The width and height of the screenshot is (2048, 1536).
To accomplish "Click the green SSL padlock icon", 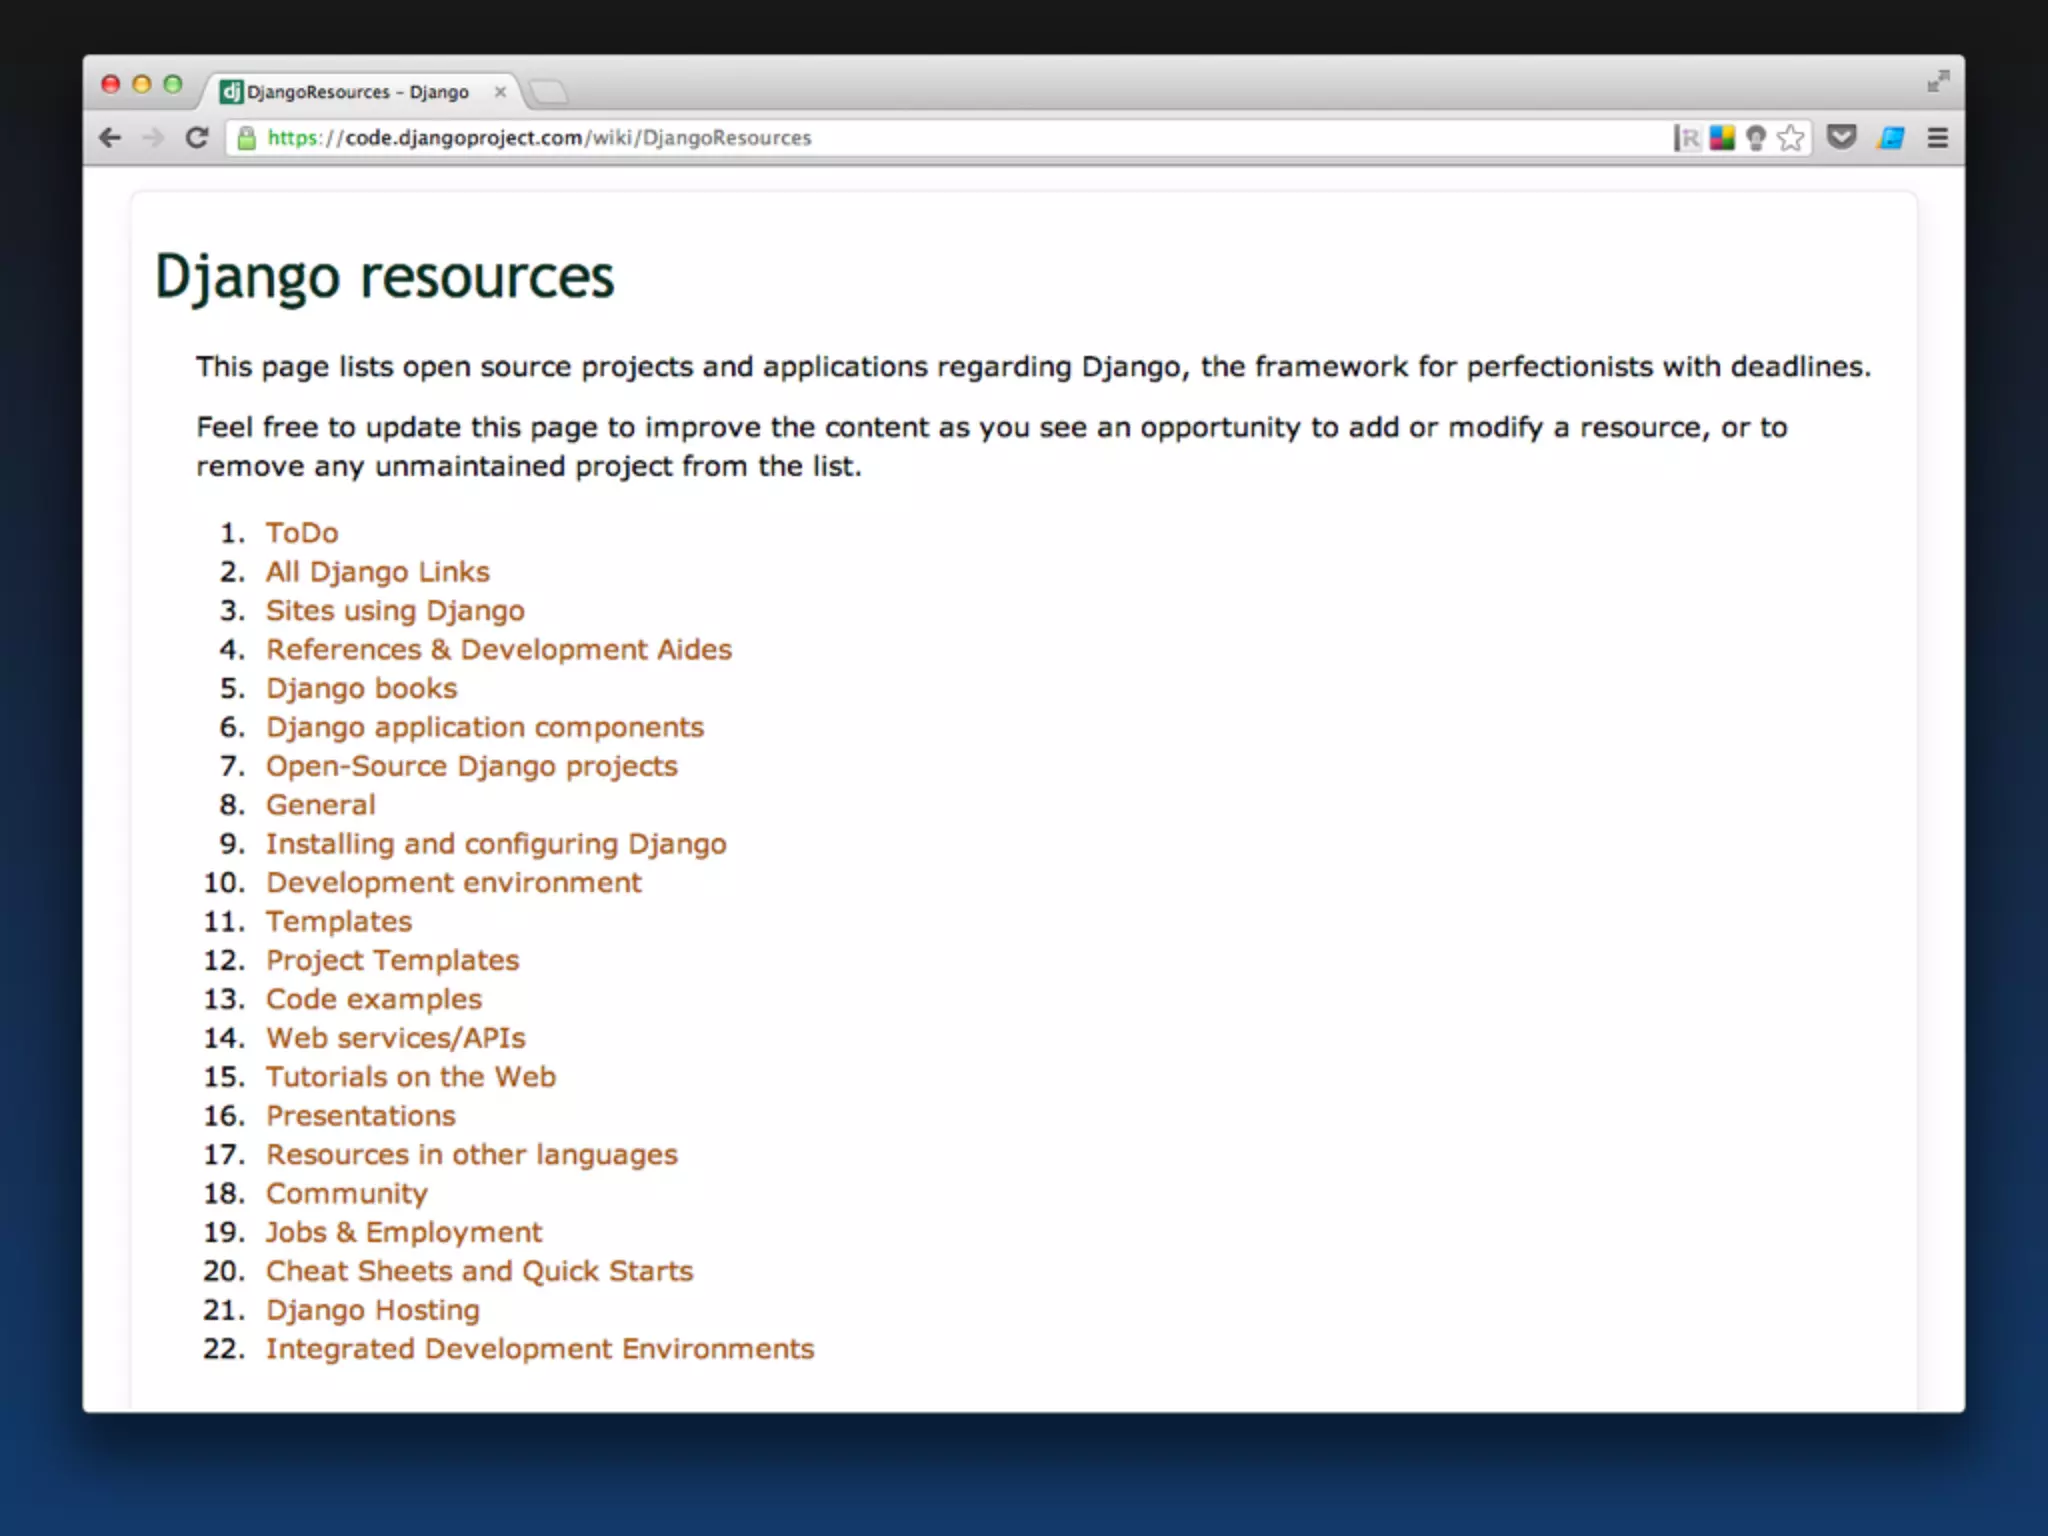I will (247, 138).
